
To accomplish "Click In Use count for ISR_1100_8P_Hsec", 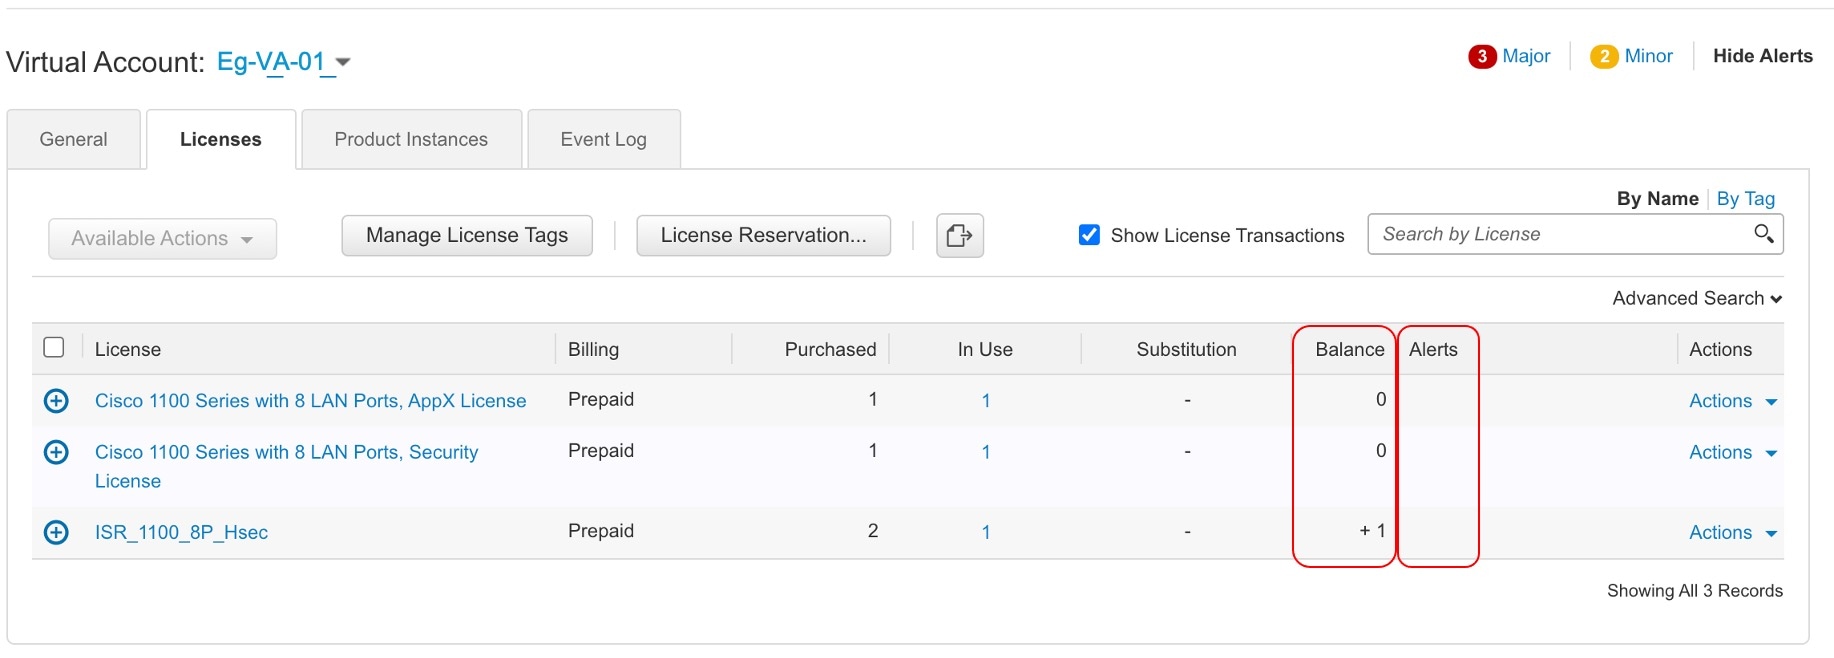I will point(986,533).
